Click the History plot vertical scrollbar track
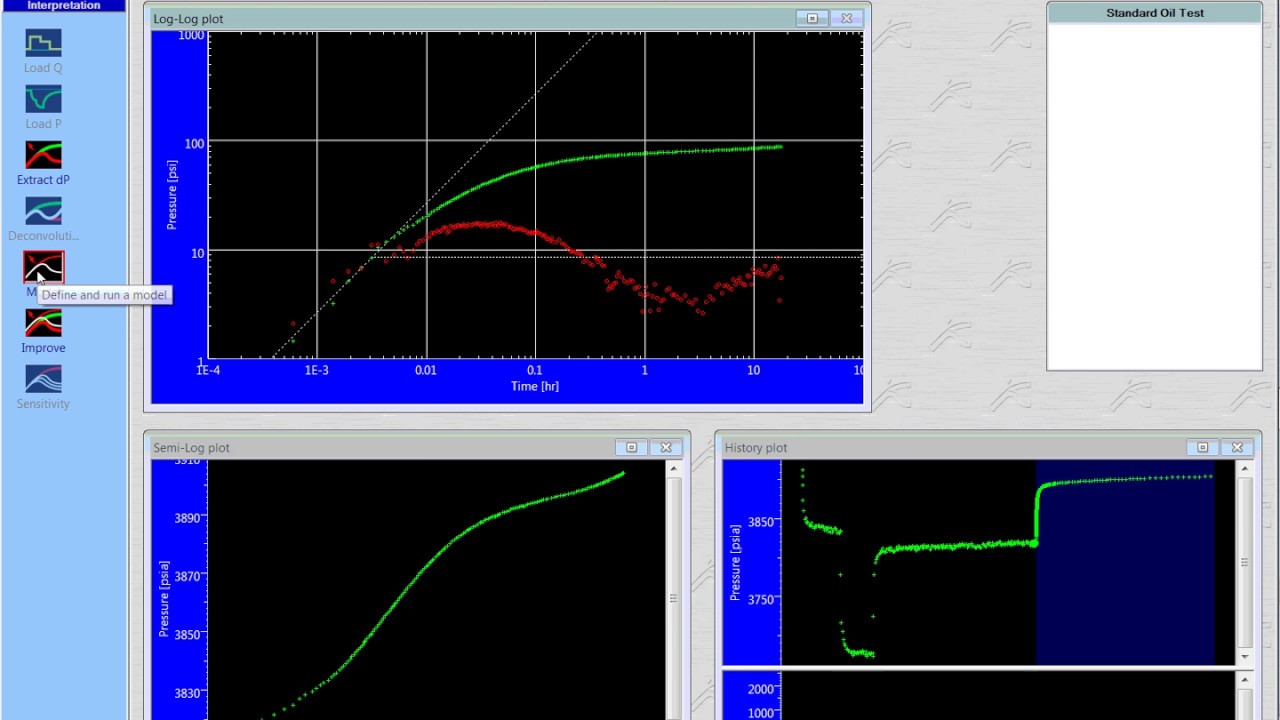This screenshot has height=720, width=1280. coord(1245,562)
